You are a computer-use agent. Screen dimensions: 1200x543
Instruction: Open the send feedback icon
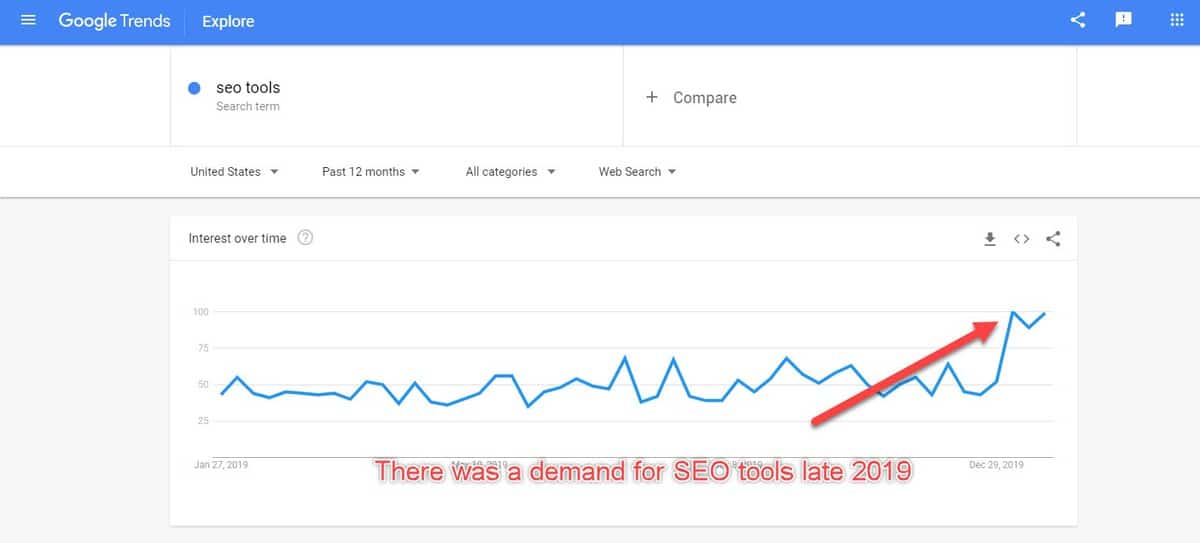1124,20
